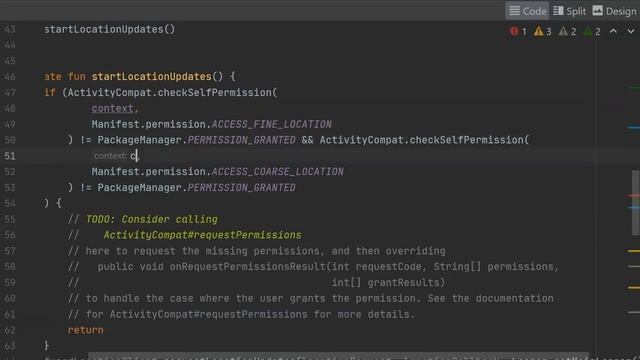Click startLocationUpdates function name on line 46

[x=151, y=76]
